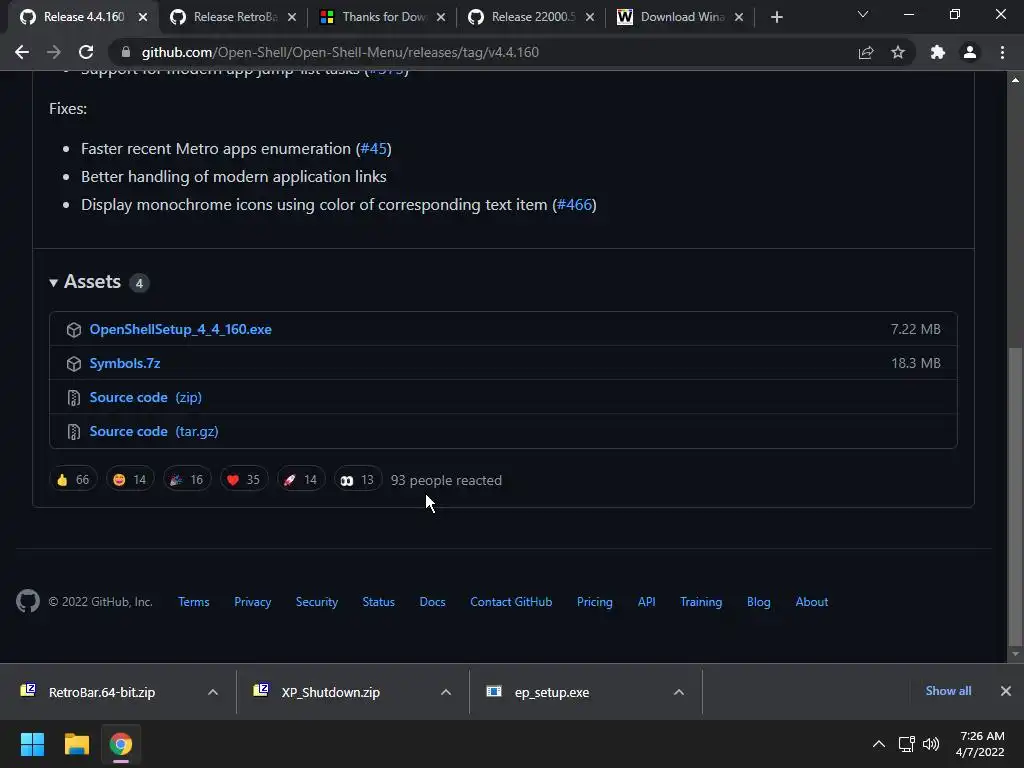Click the browser forward arrow

[54, 52]
